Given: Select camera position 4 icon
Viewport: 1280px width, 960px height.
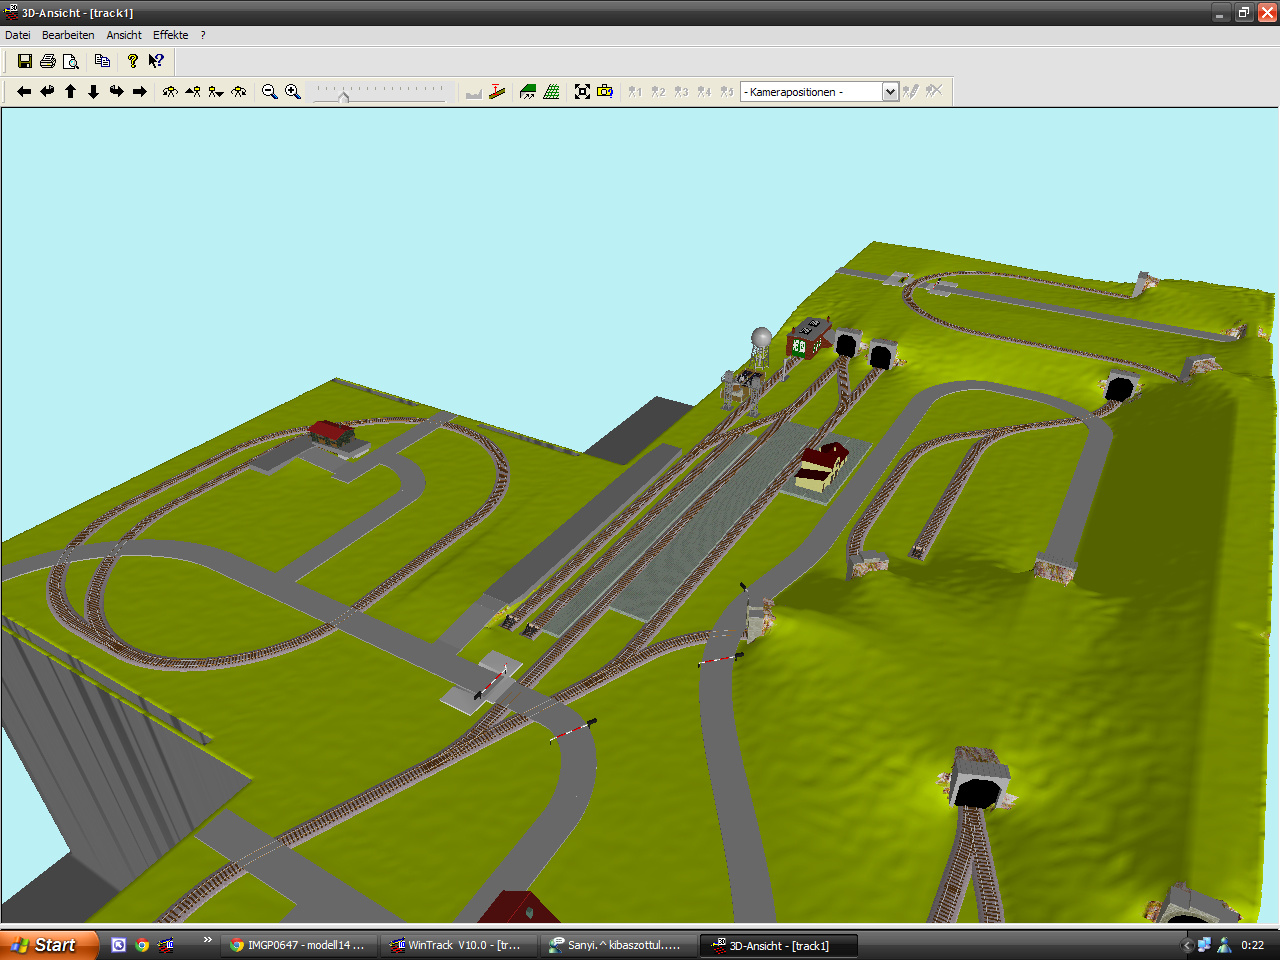Looking at the screenshot, I should (x=704, y=91).
